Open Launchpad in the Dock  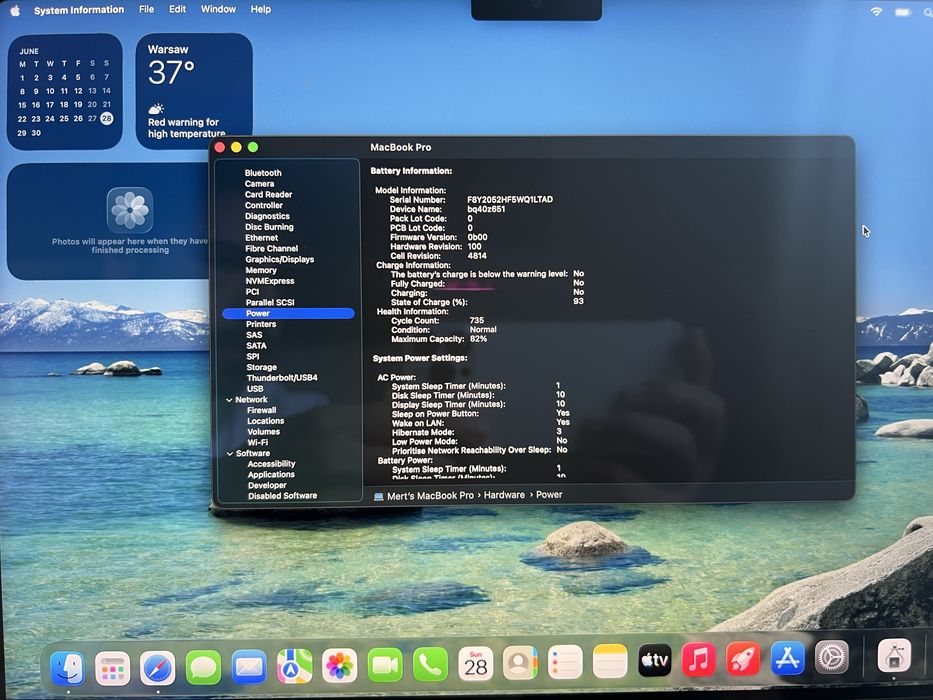[112, 667]
